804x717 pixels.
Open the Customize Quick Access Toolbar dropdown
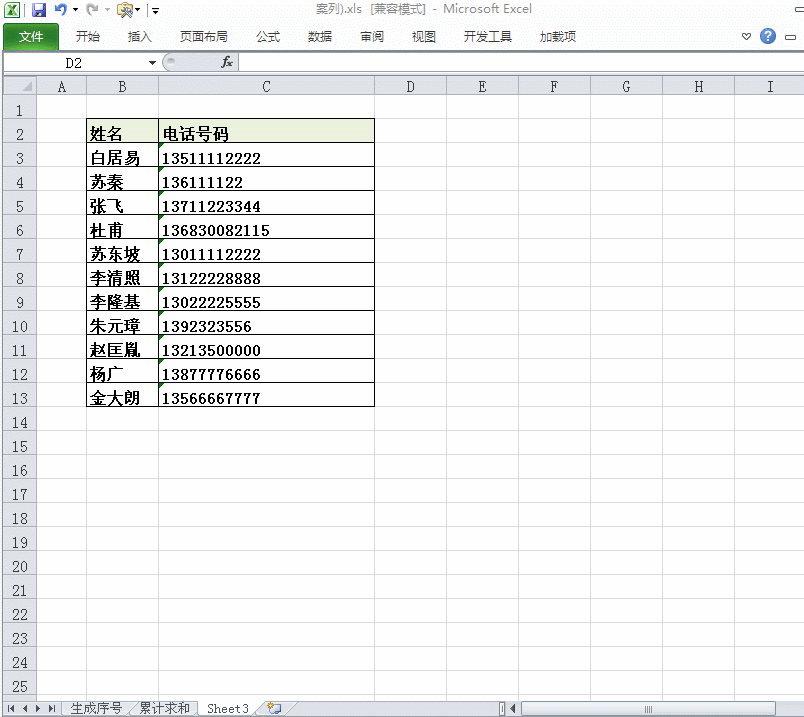pos(155,10)
